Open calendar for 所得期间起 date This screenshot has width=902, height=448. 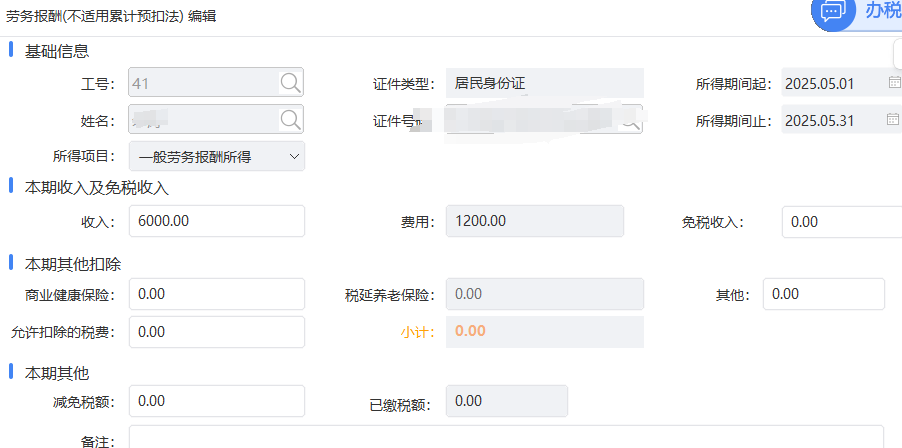894,83
